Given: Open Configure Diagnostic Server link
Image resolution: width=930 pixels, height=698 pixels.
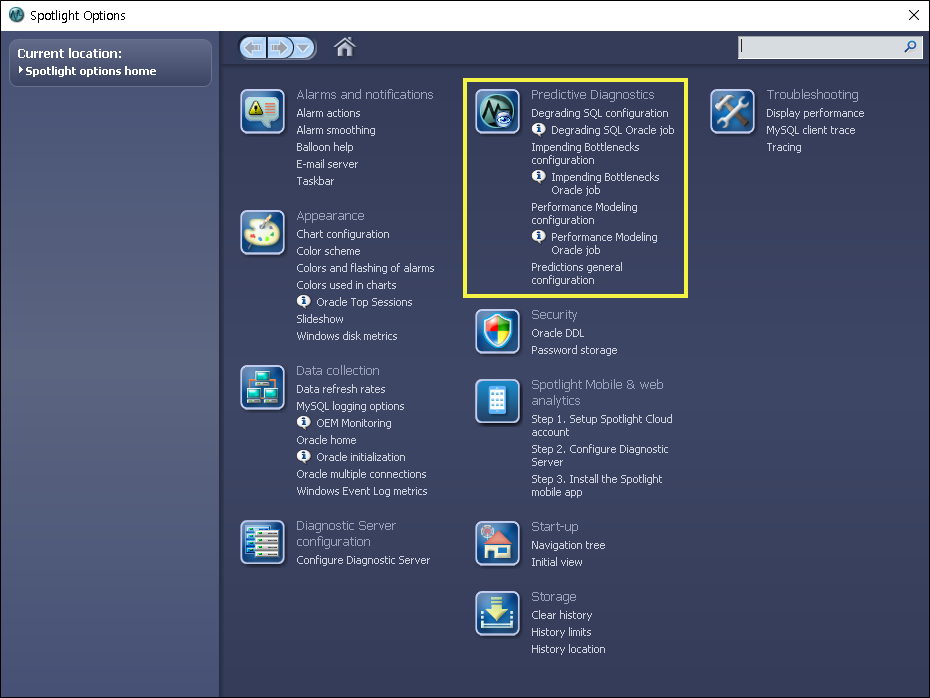Looking at the screenshot, I should coord(363,560).
